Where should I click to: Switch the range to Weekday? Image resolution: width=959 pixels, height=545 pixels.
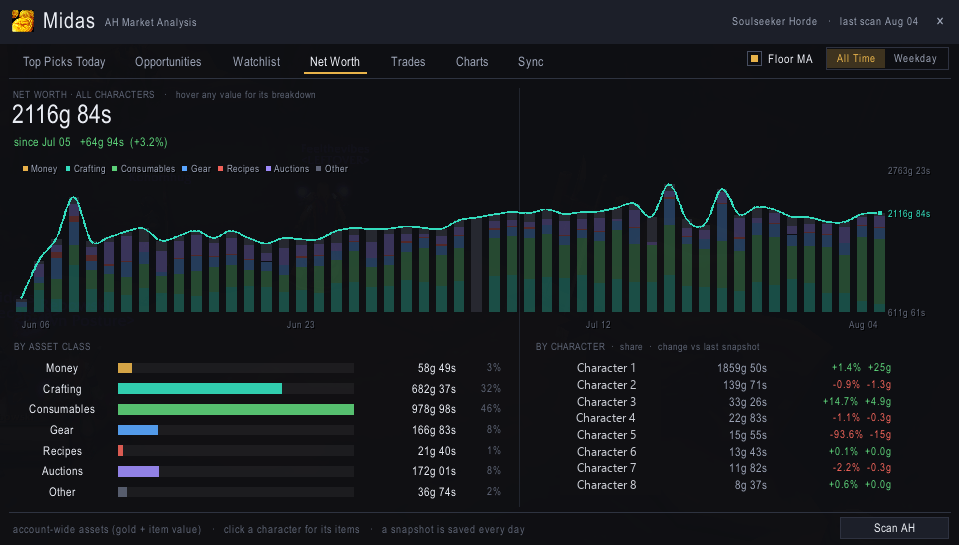(x=915, y=59)
